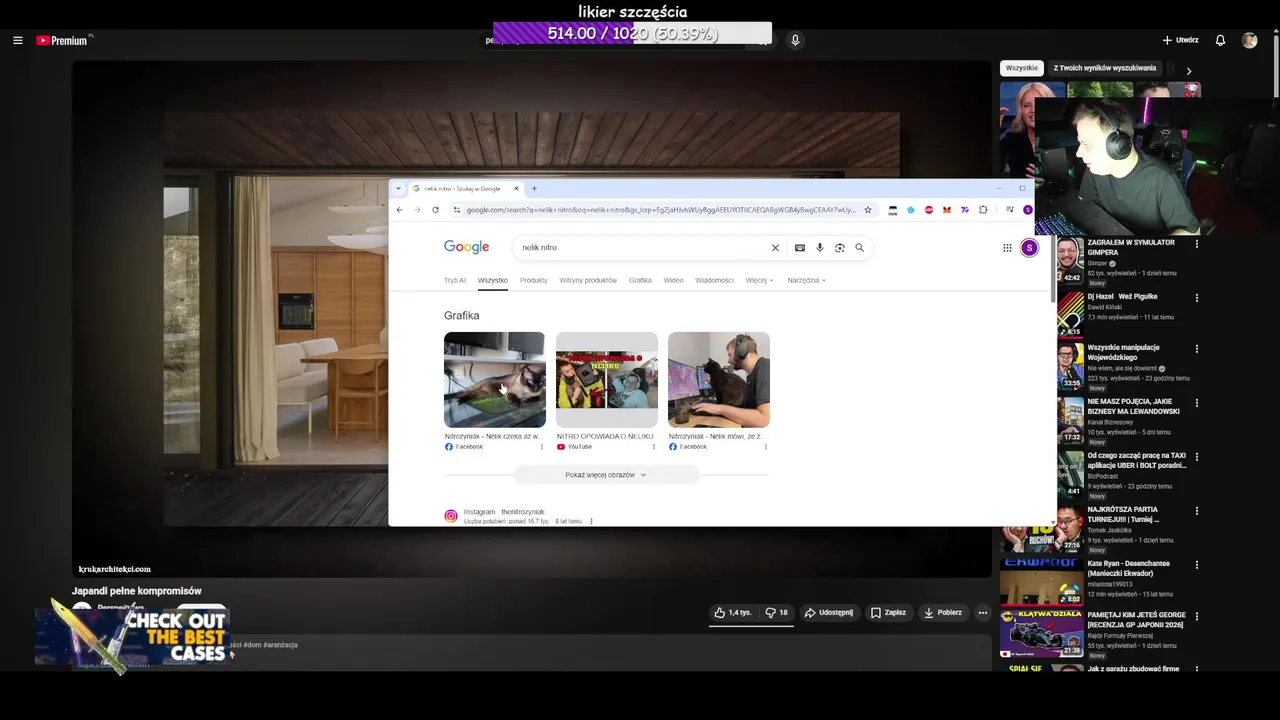The image size is (1280, 720).
Task: Open thumbnail of Od czego zacząć pracę na TAXI
Action: click(x=1070, y=475)
